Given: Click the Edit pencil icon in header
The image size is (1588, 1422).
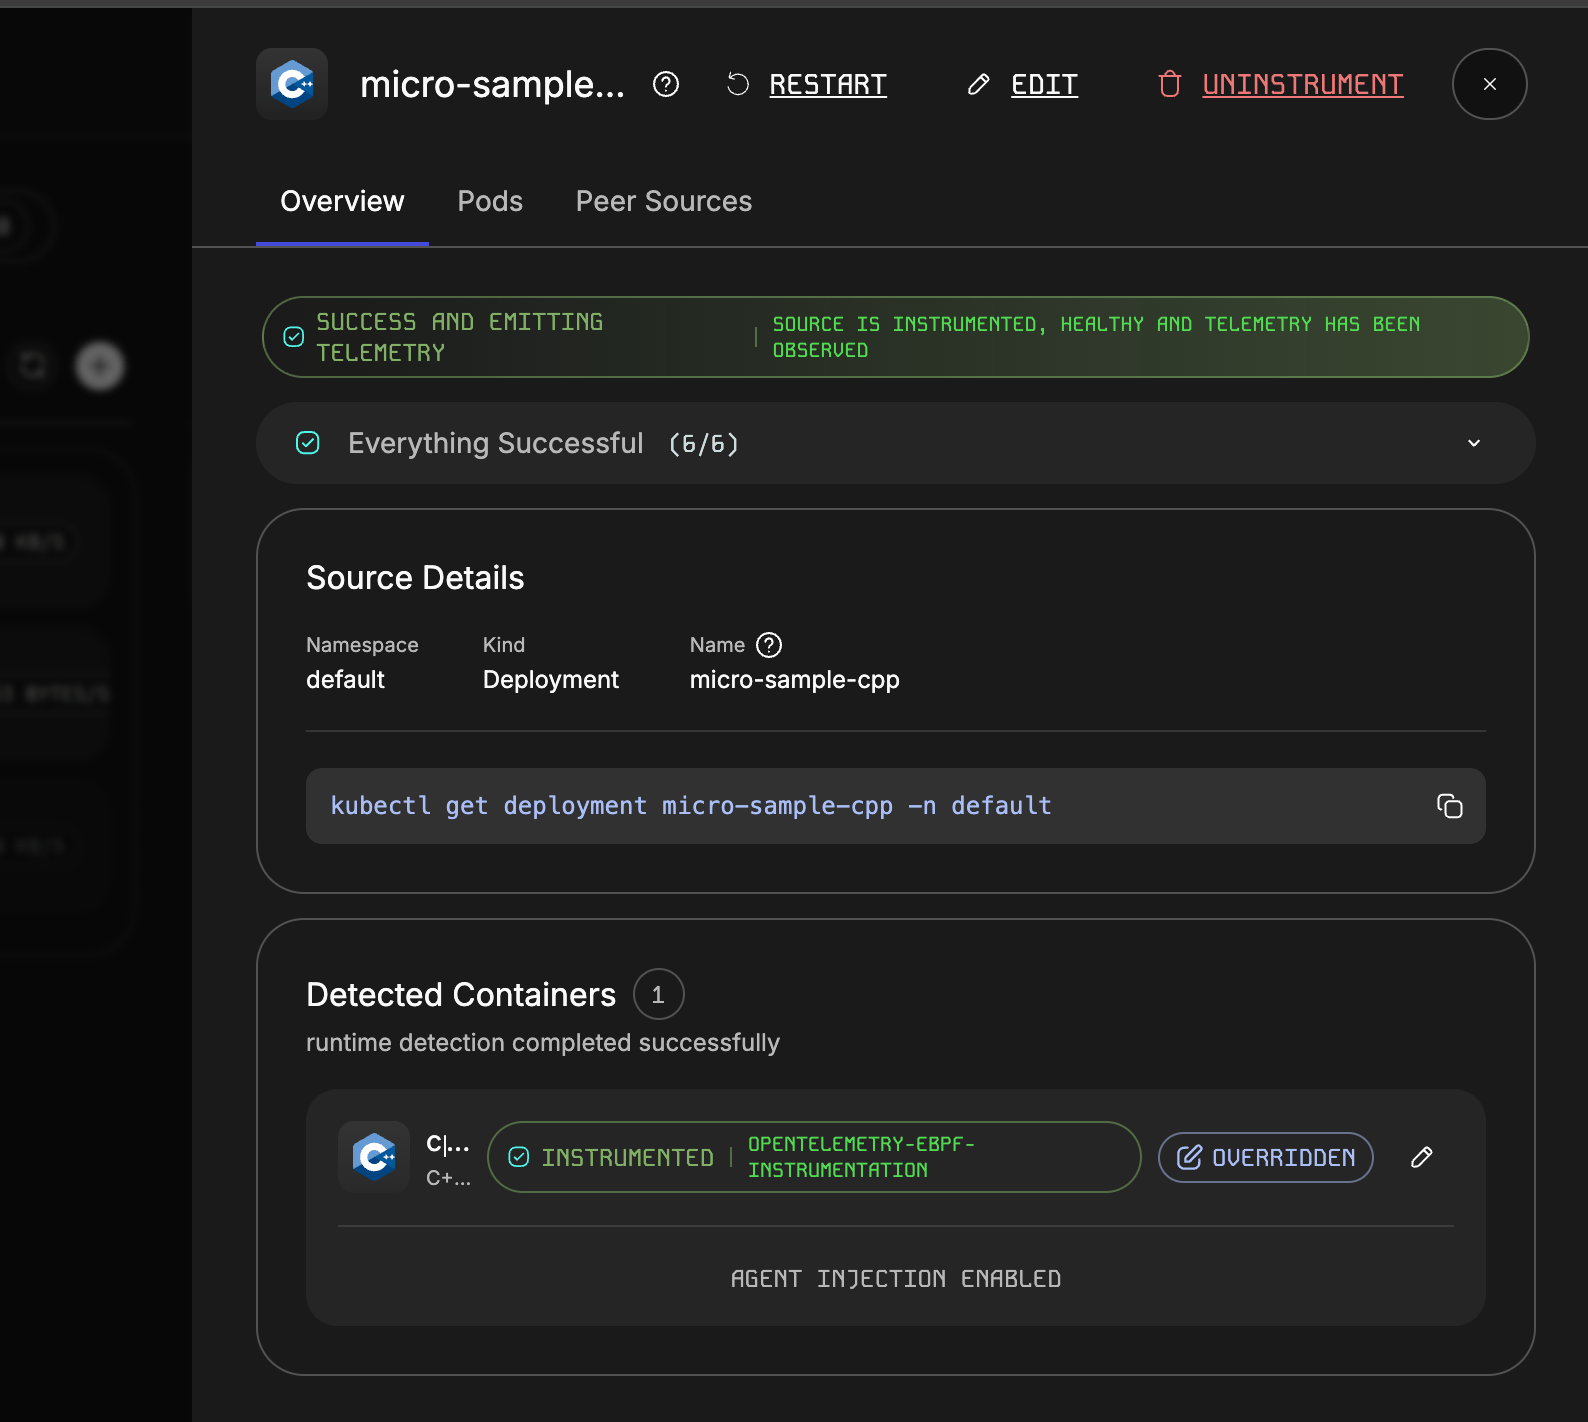Looking at the screenshot, I should click(x=979, y=84).
